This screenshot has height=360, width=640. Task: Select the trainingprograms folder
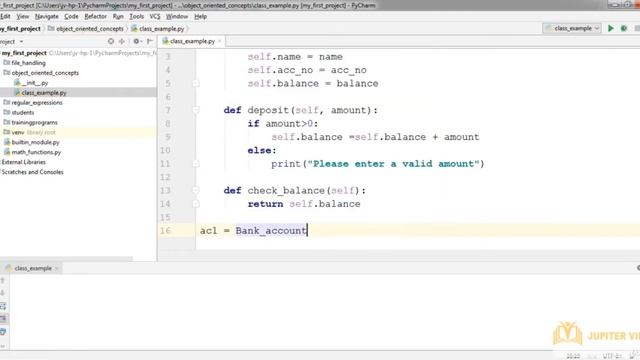pyautogui.click(x=34, y=122)
